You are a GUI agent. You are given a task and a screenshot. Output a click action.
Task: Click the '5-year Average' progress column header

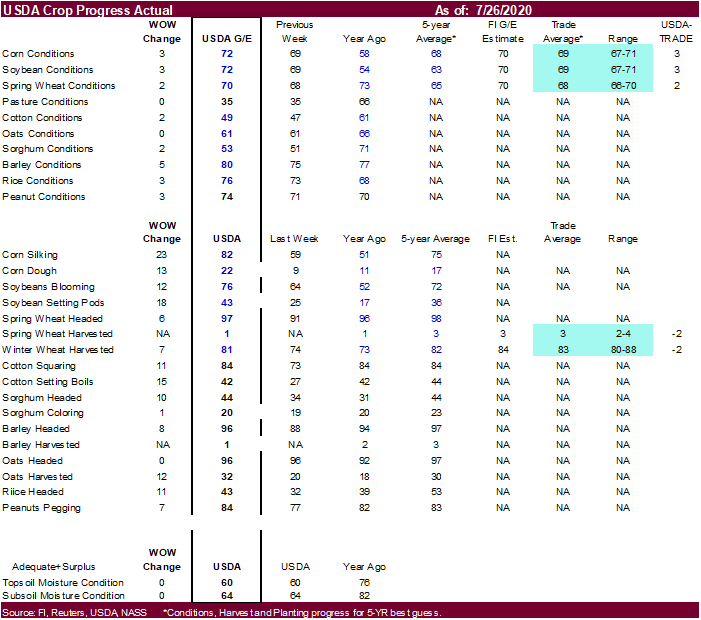(x=435, y=239)
